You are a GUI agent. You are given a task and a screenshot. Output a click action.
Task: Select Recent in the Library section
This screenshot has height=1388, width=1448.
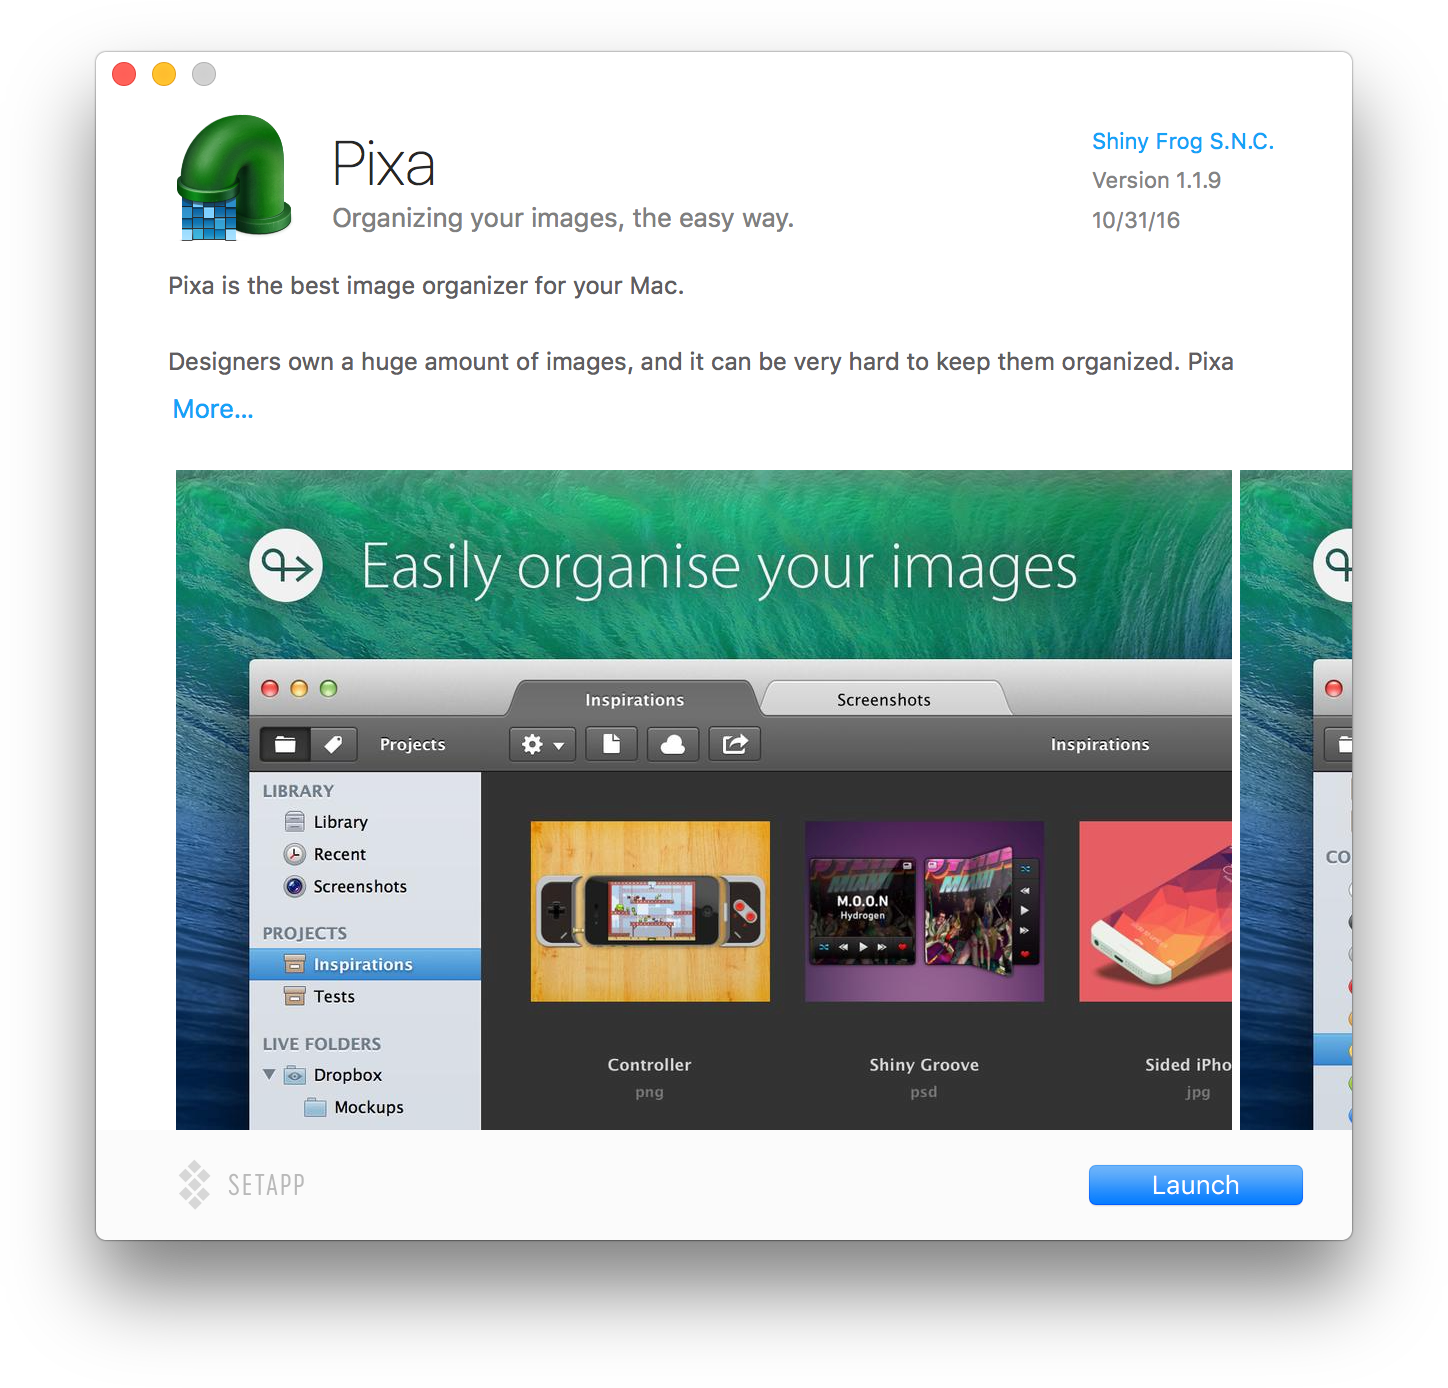pyautogui.click(x=339, y=854)
